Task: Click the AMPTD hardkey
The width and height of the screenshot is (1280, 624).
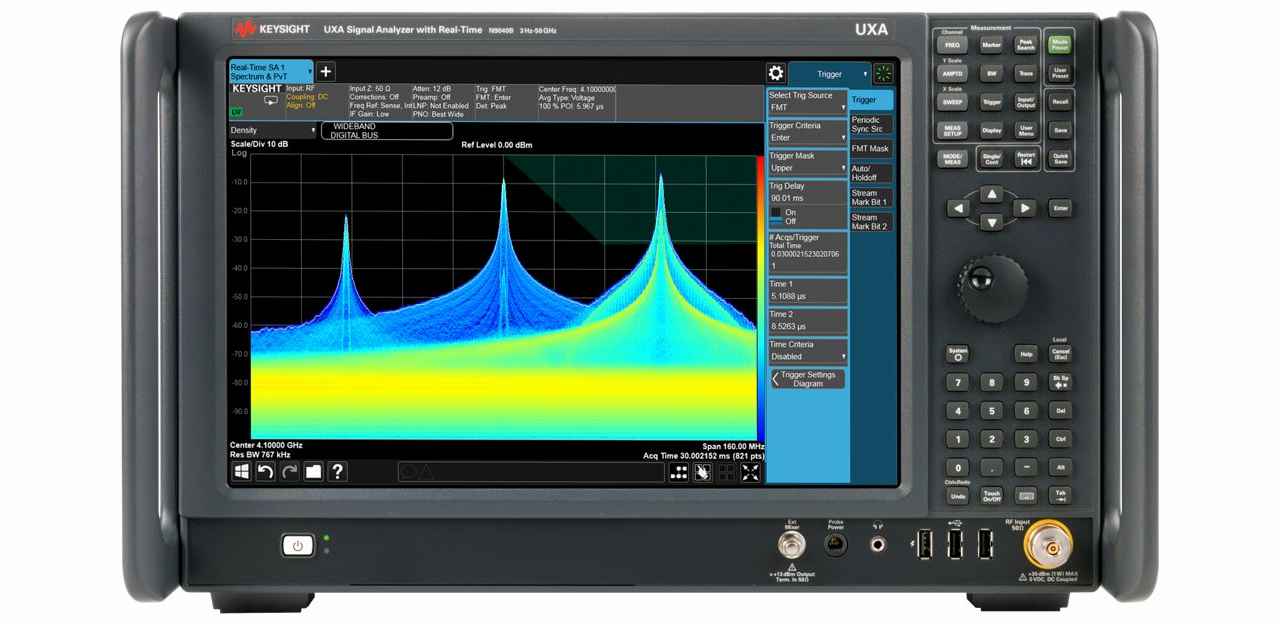Action: click(953, 73)
